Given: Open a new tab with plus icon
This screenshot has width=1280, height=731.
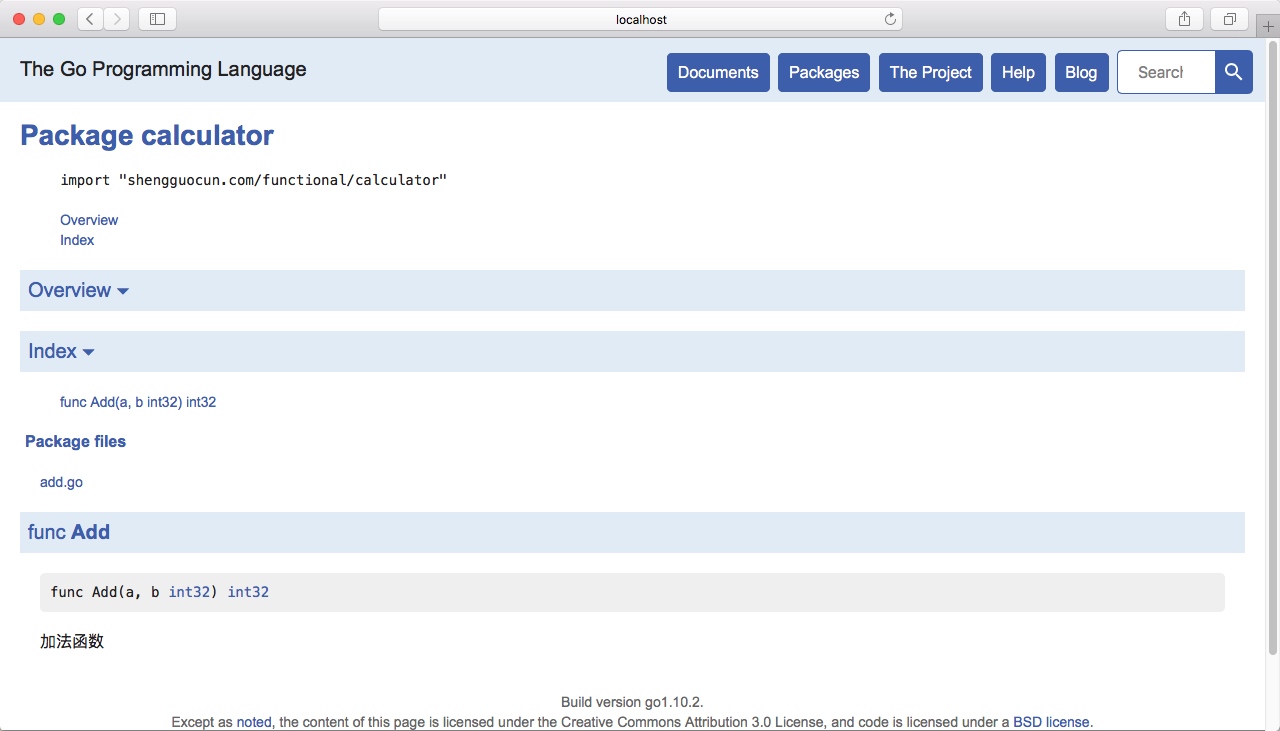Looking at the screenshot, I should 1269,27.
